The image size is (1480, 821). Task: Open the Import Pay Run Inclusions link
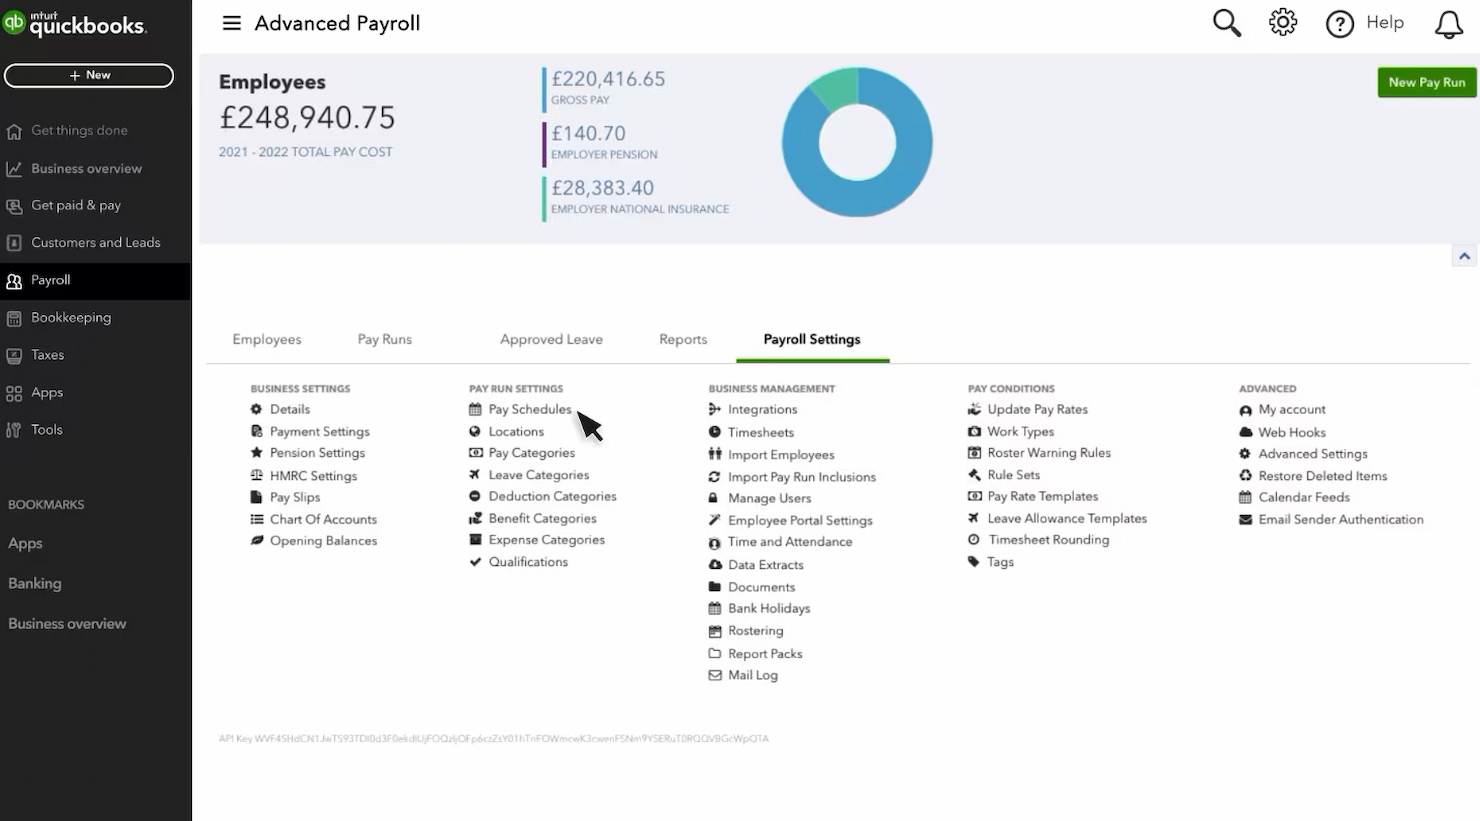pyautogui.click(x=802, y=477)
